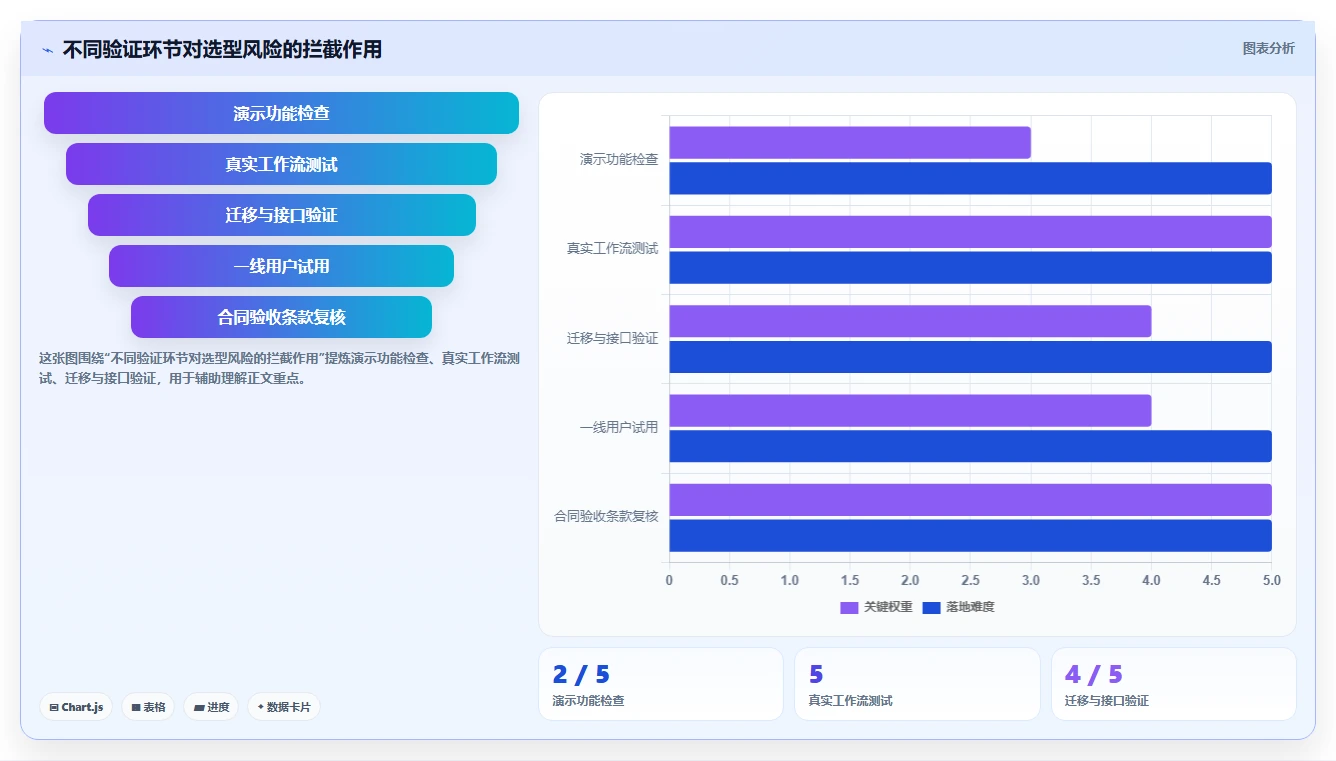
Task: Click the 合同验收条款复核 y-axis label
Action: pos(606,516)
